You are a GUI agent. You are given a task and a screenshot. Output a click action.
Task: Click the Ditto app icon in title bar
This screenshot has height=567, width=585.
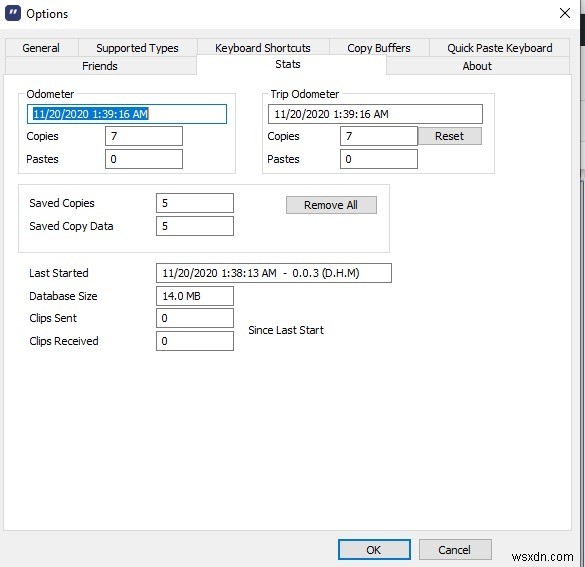[13, 13]
